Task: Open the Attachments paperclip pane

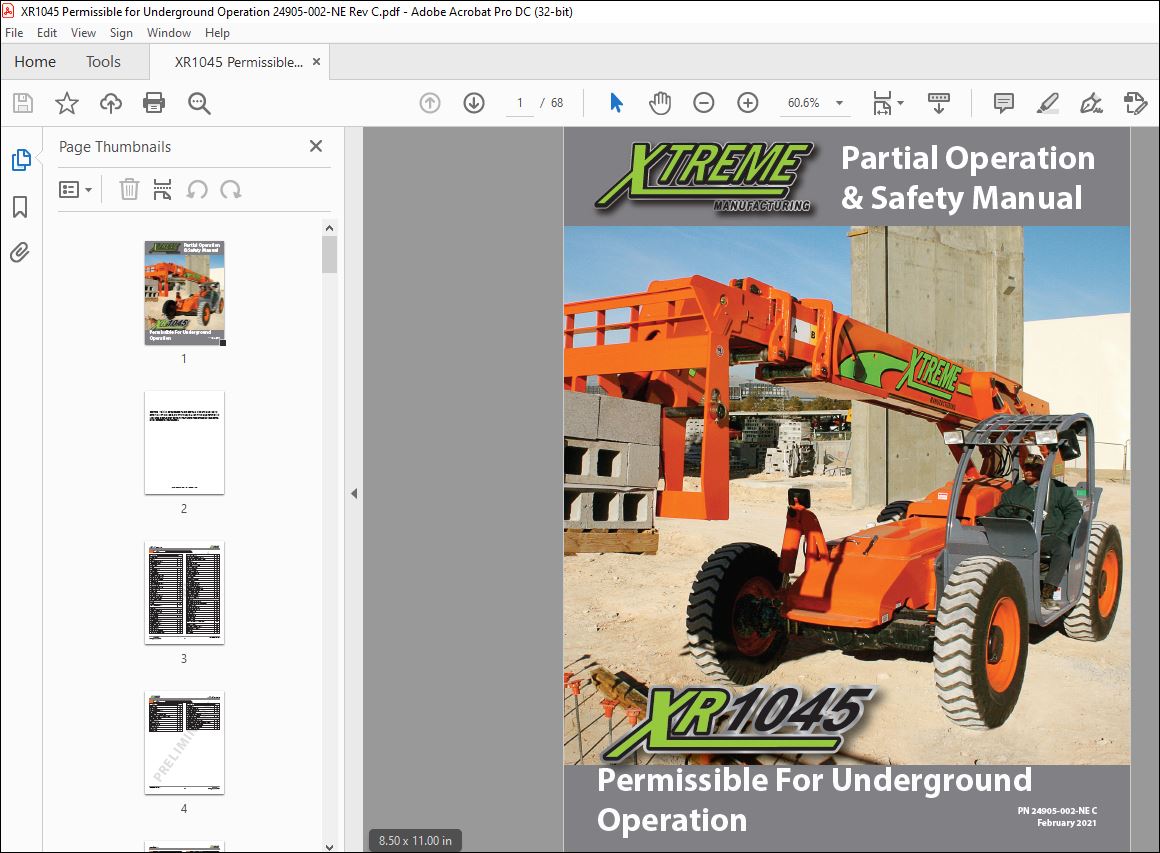Action: [x=20, y=253]
